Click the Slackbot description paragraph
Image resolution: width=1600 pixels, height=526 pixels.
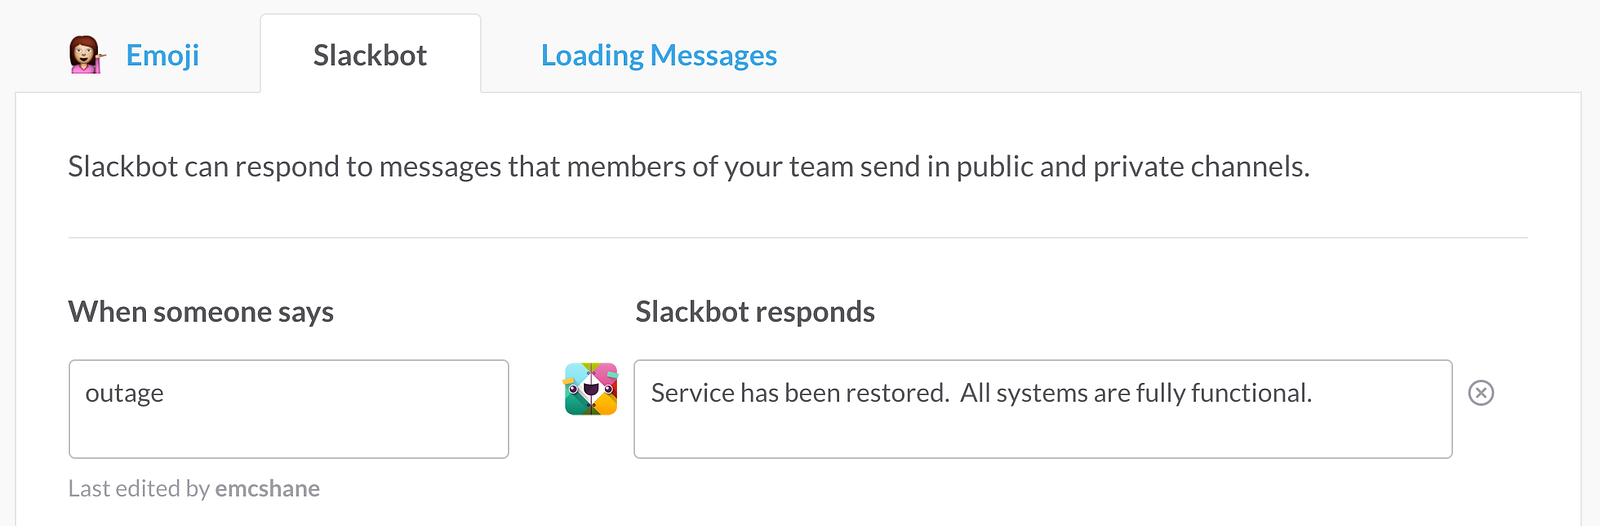(x=688, y=166)
